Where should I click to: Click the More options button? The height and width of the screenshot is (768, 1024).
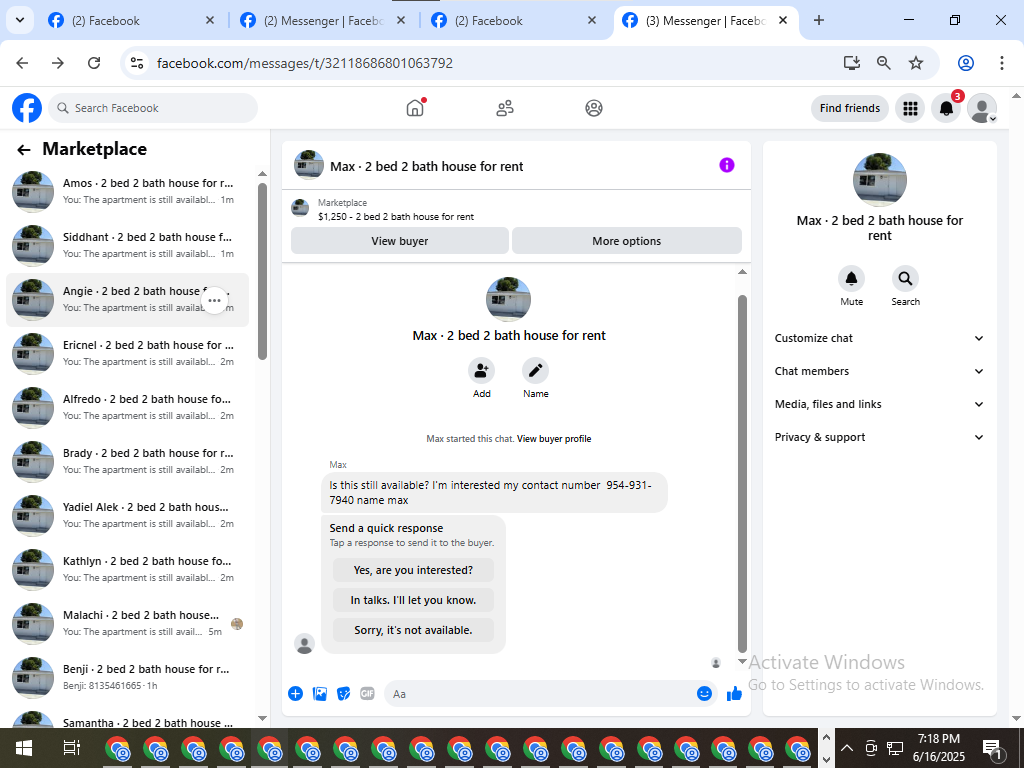click(627, 240)
